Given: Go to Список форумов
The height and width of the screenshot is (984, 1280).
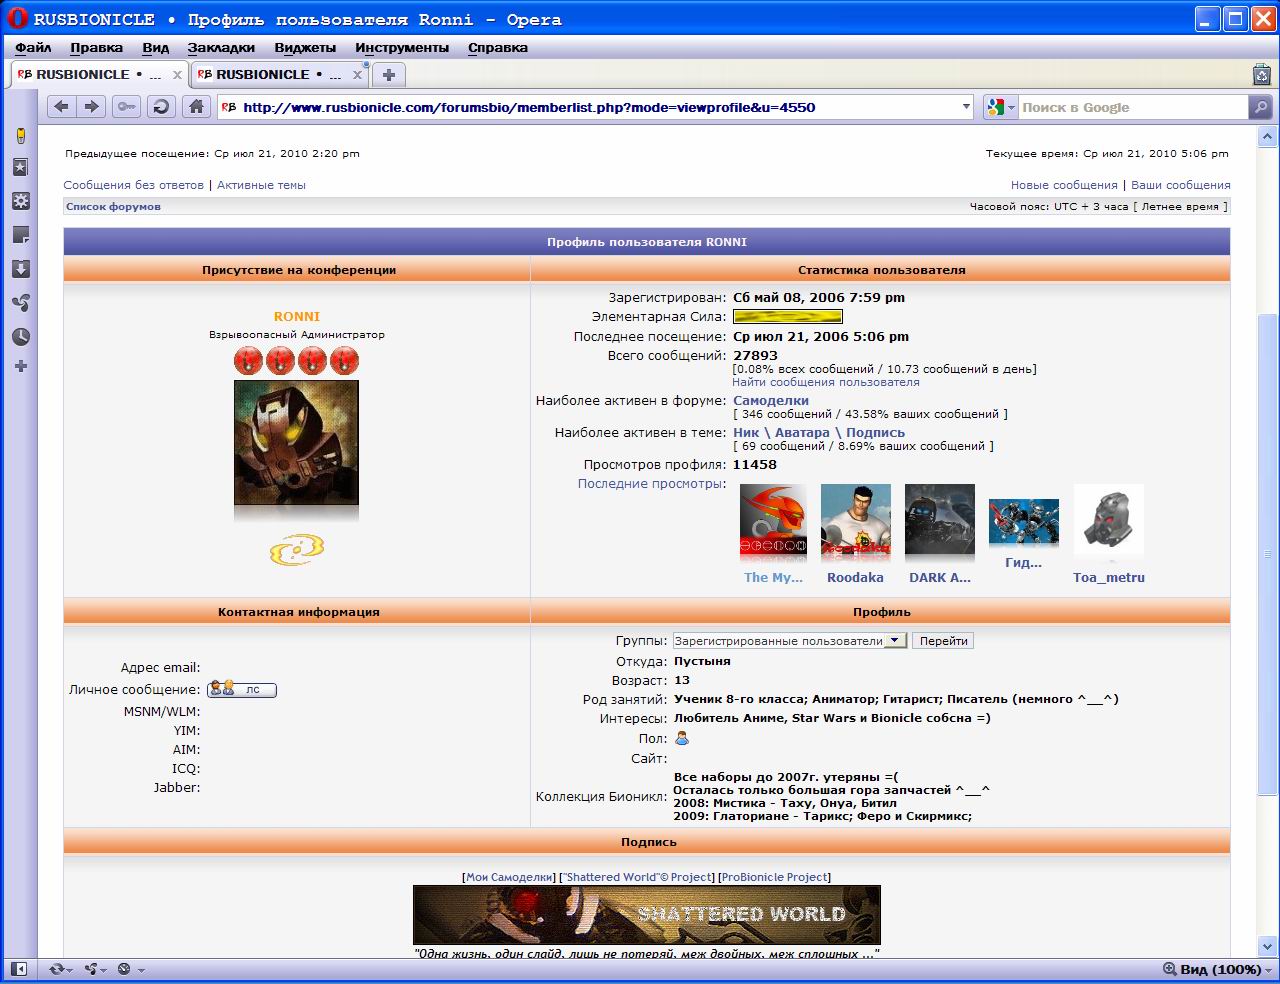Looking at the screenshot, I should [x=113, y=207].
